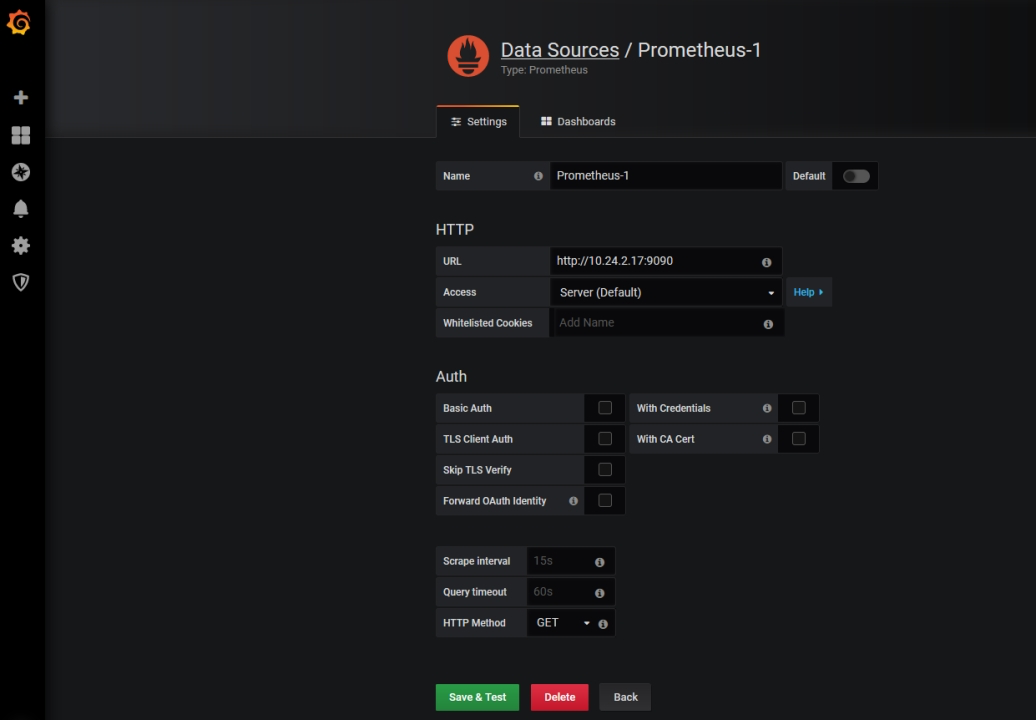This screenshot has width=1036, height=720.
Task: Click the info icon next to Name
Action: (x=538, y=176)
